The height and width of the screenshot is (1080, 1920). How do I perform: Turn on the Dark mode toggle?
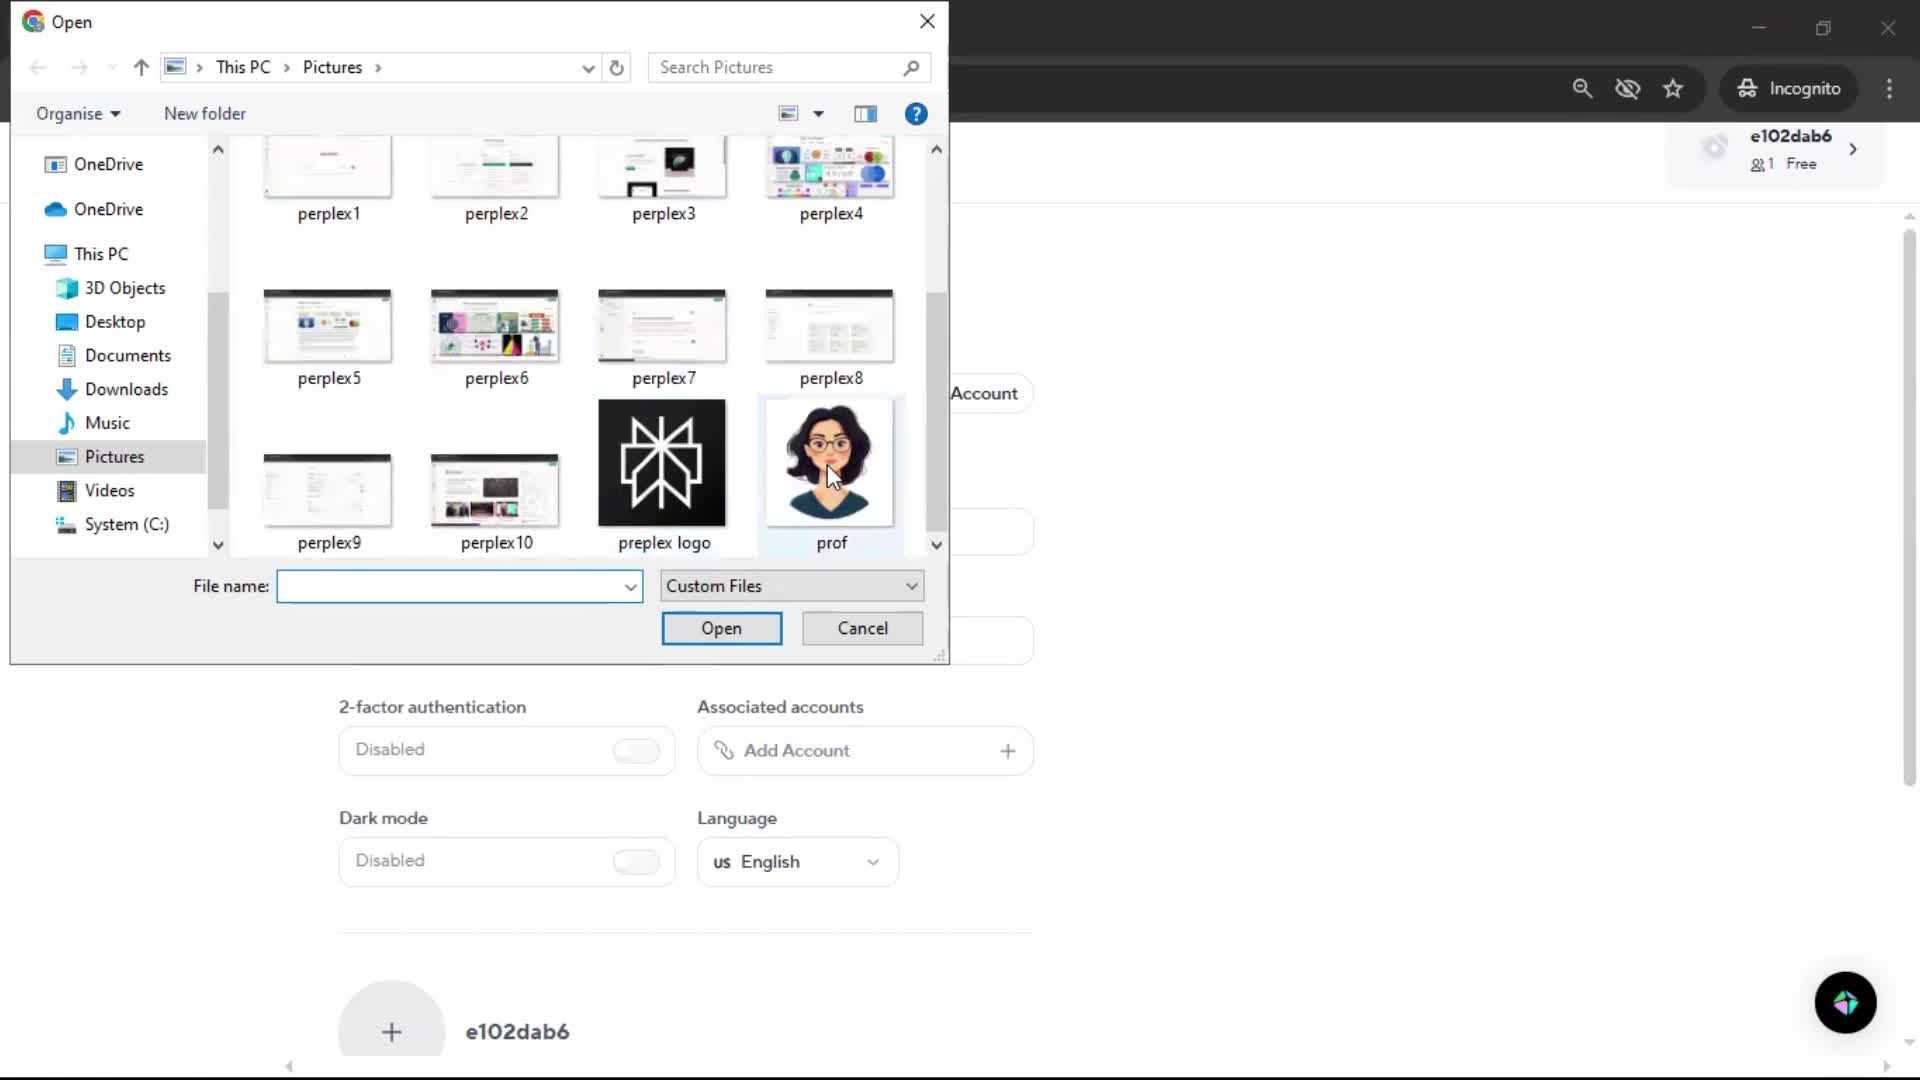pyautogui.click(x=636, y=861)
